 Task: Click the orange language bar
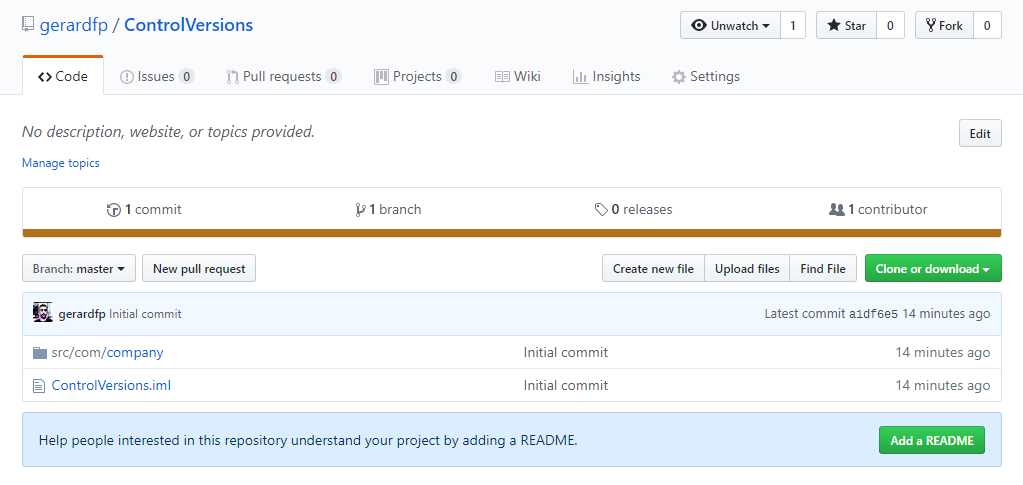click(511, 233)
